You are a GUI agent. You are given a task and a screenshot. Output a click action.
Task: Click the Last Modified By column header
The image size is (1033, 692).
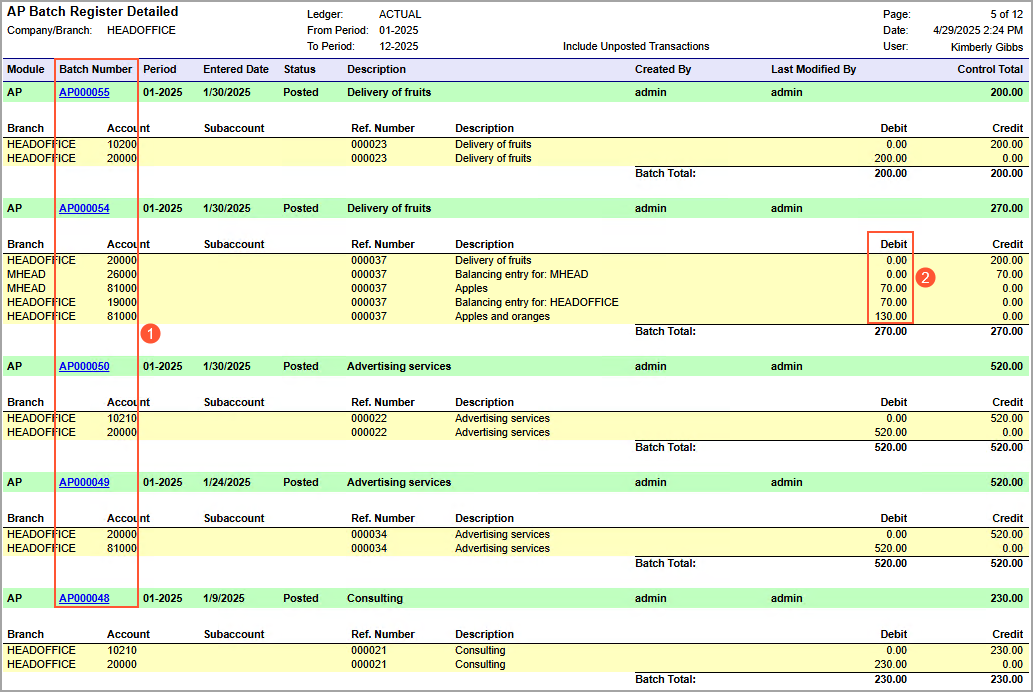(814, 69)
